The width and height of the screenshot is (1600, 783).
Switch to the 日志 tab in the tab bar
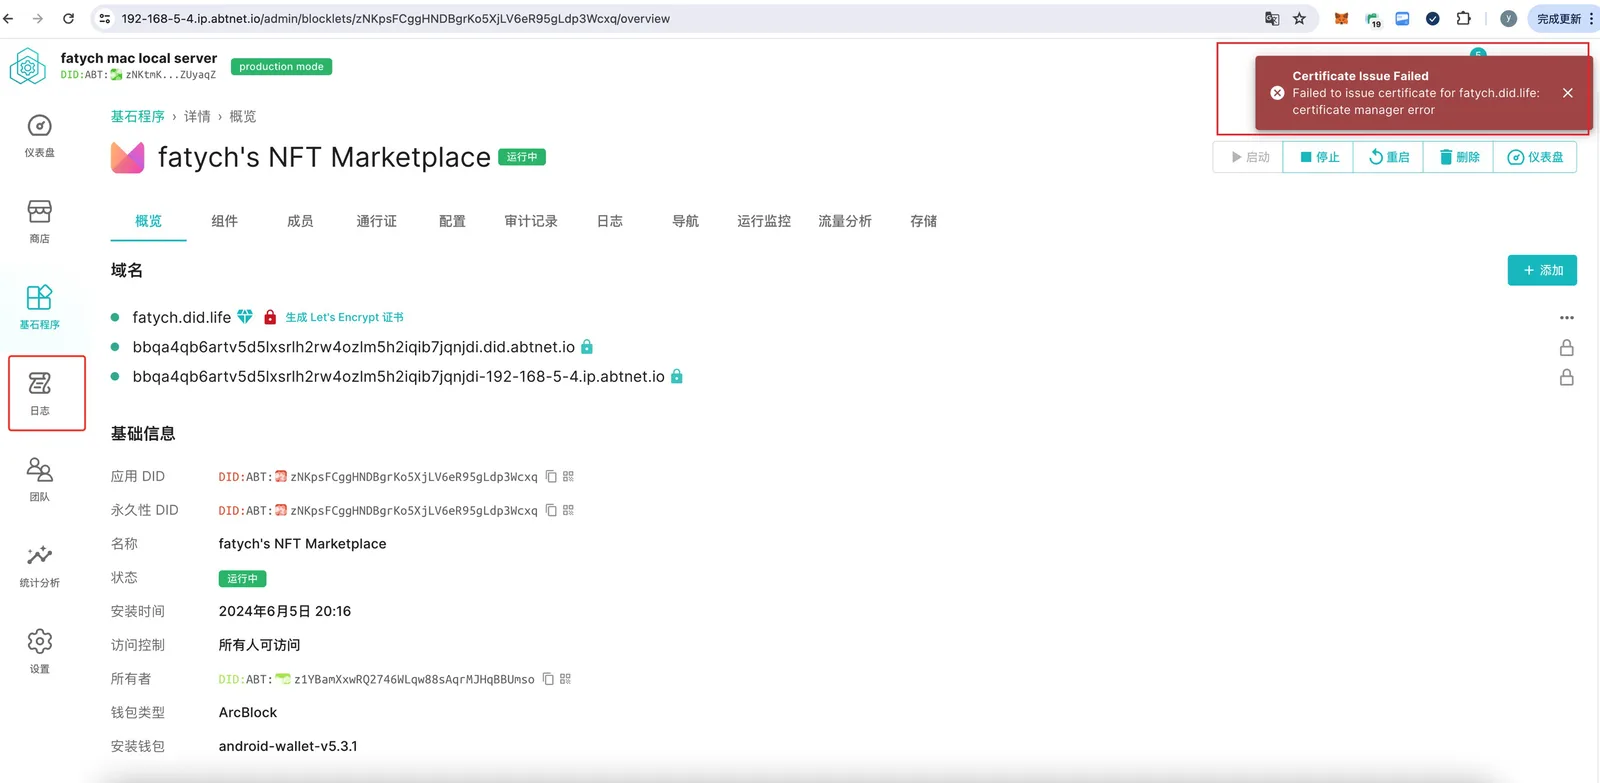[x=610, y=221]
